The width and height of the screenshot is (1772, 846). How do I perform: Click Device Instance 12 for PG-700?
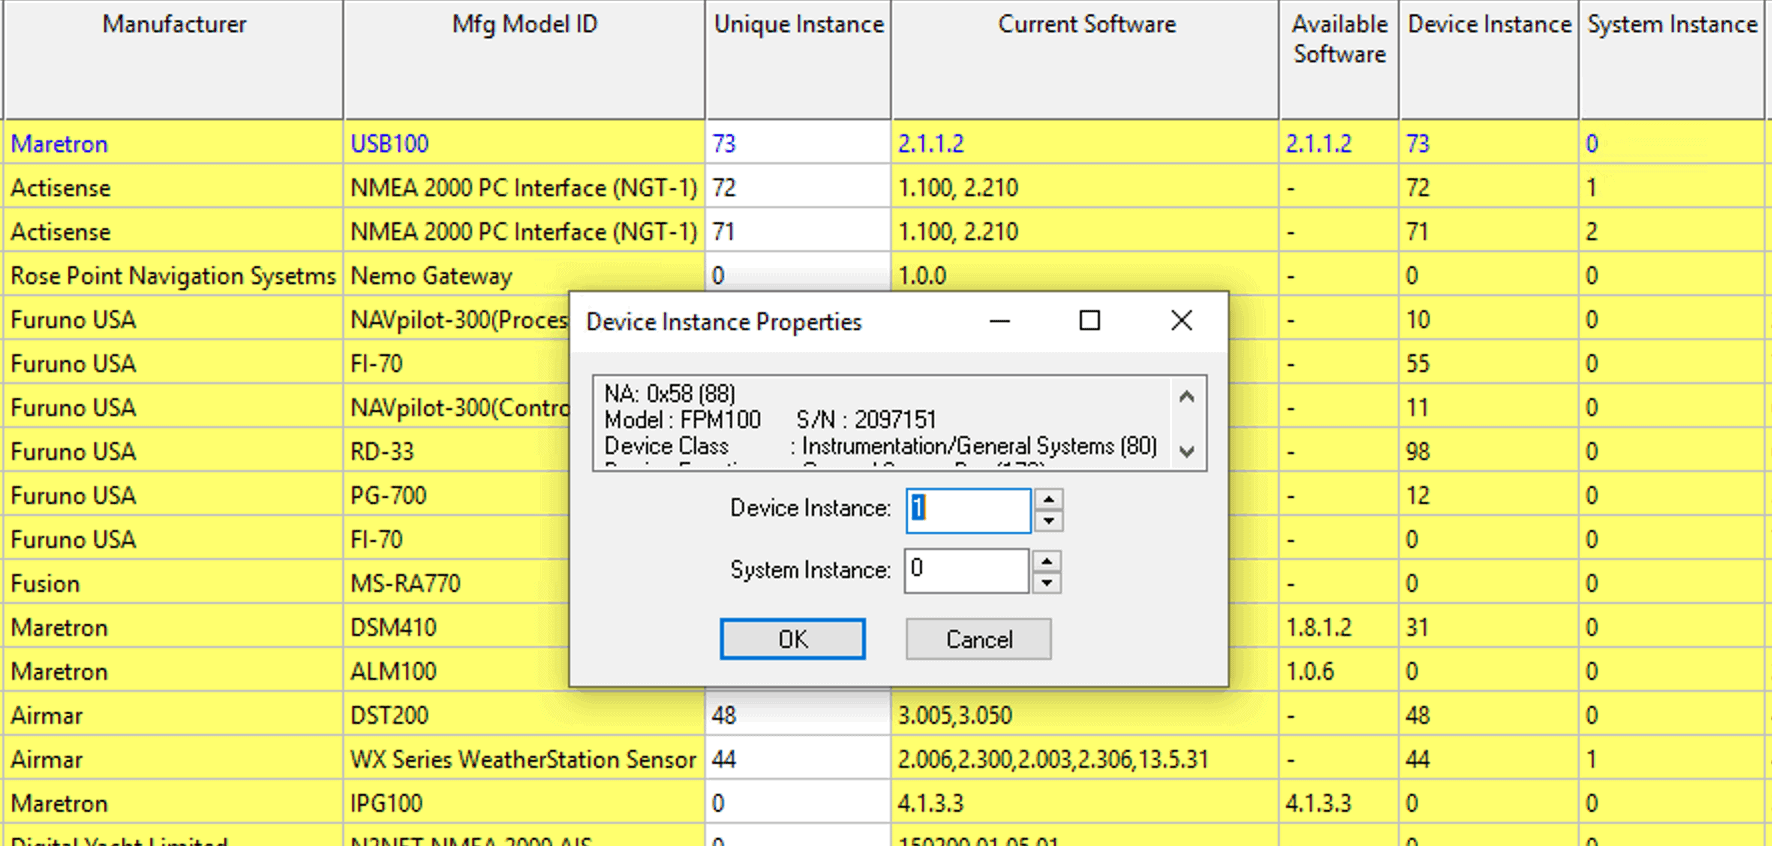[x=1489, y=495]
